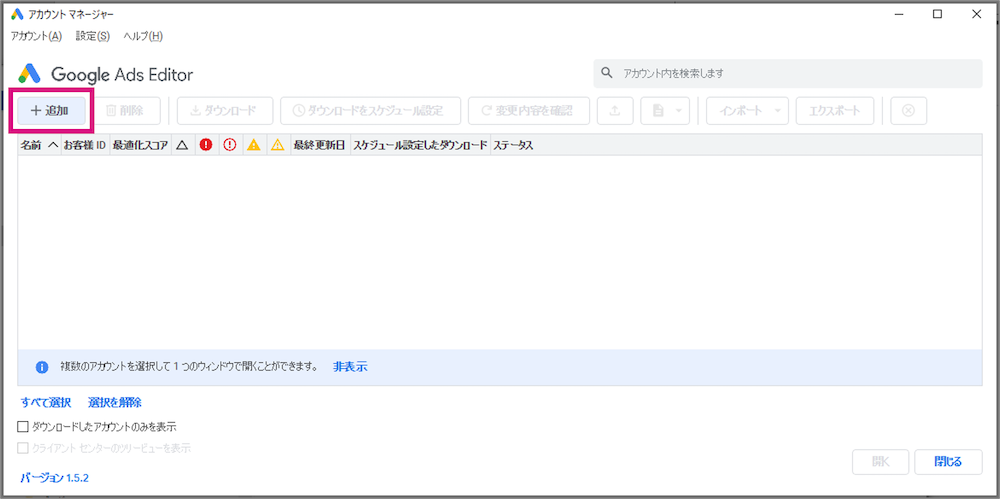
Task: Sort by the ステータス column header
Action: click(512, 145)
